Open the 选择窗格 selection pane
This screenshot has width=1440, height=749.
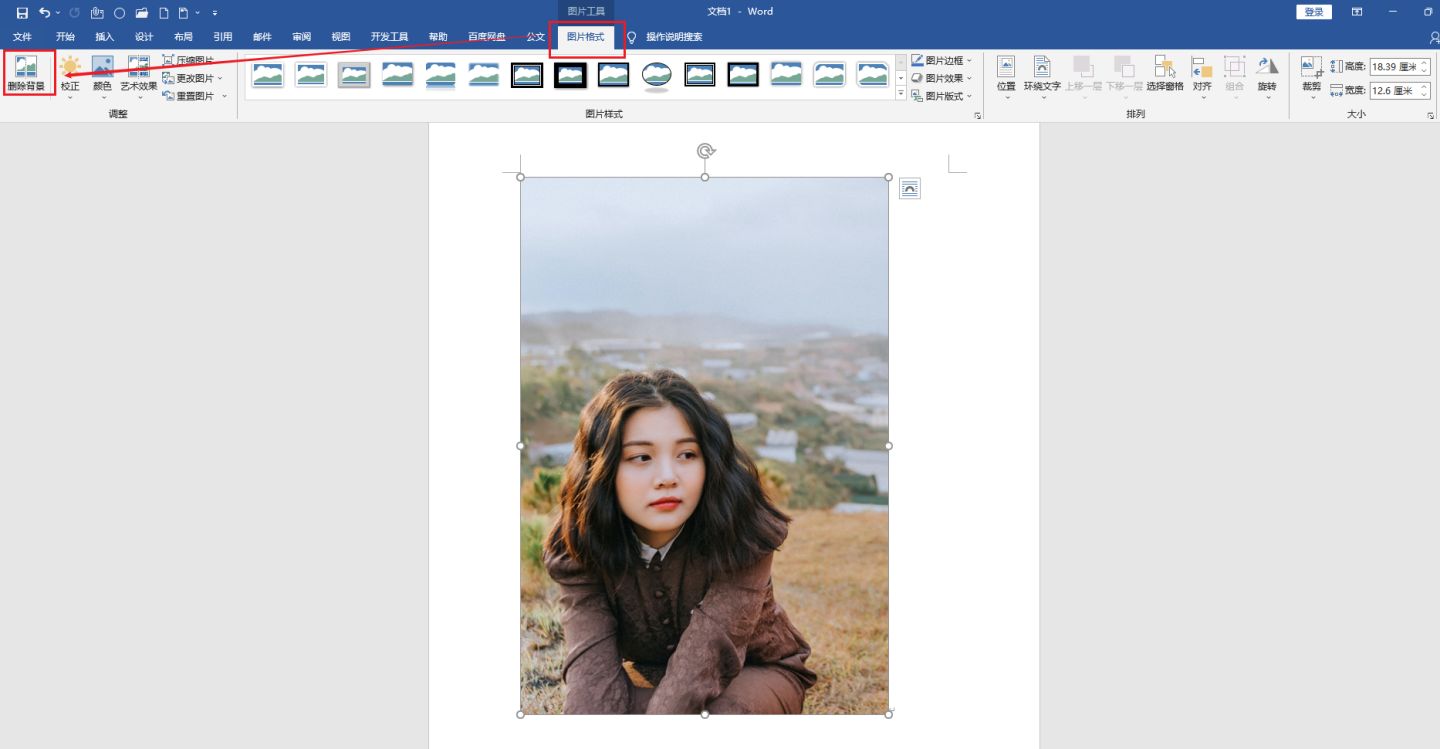(x=1165, y=74)
